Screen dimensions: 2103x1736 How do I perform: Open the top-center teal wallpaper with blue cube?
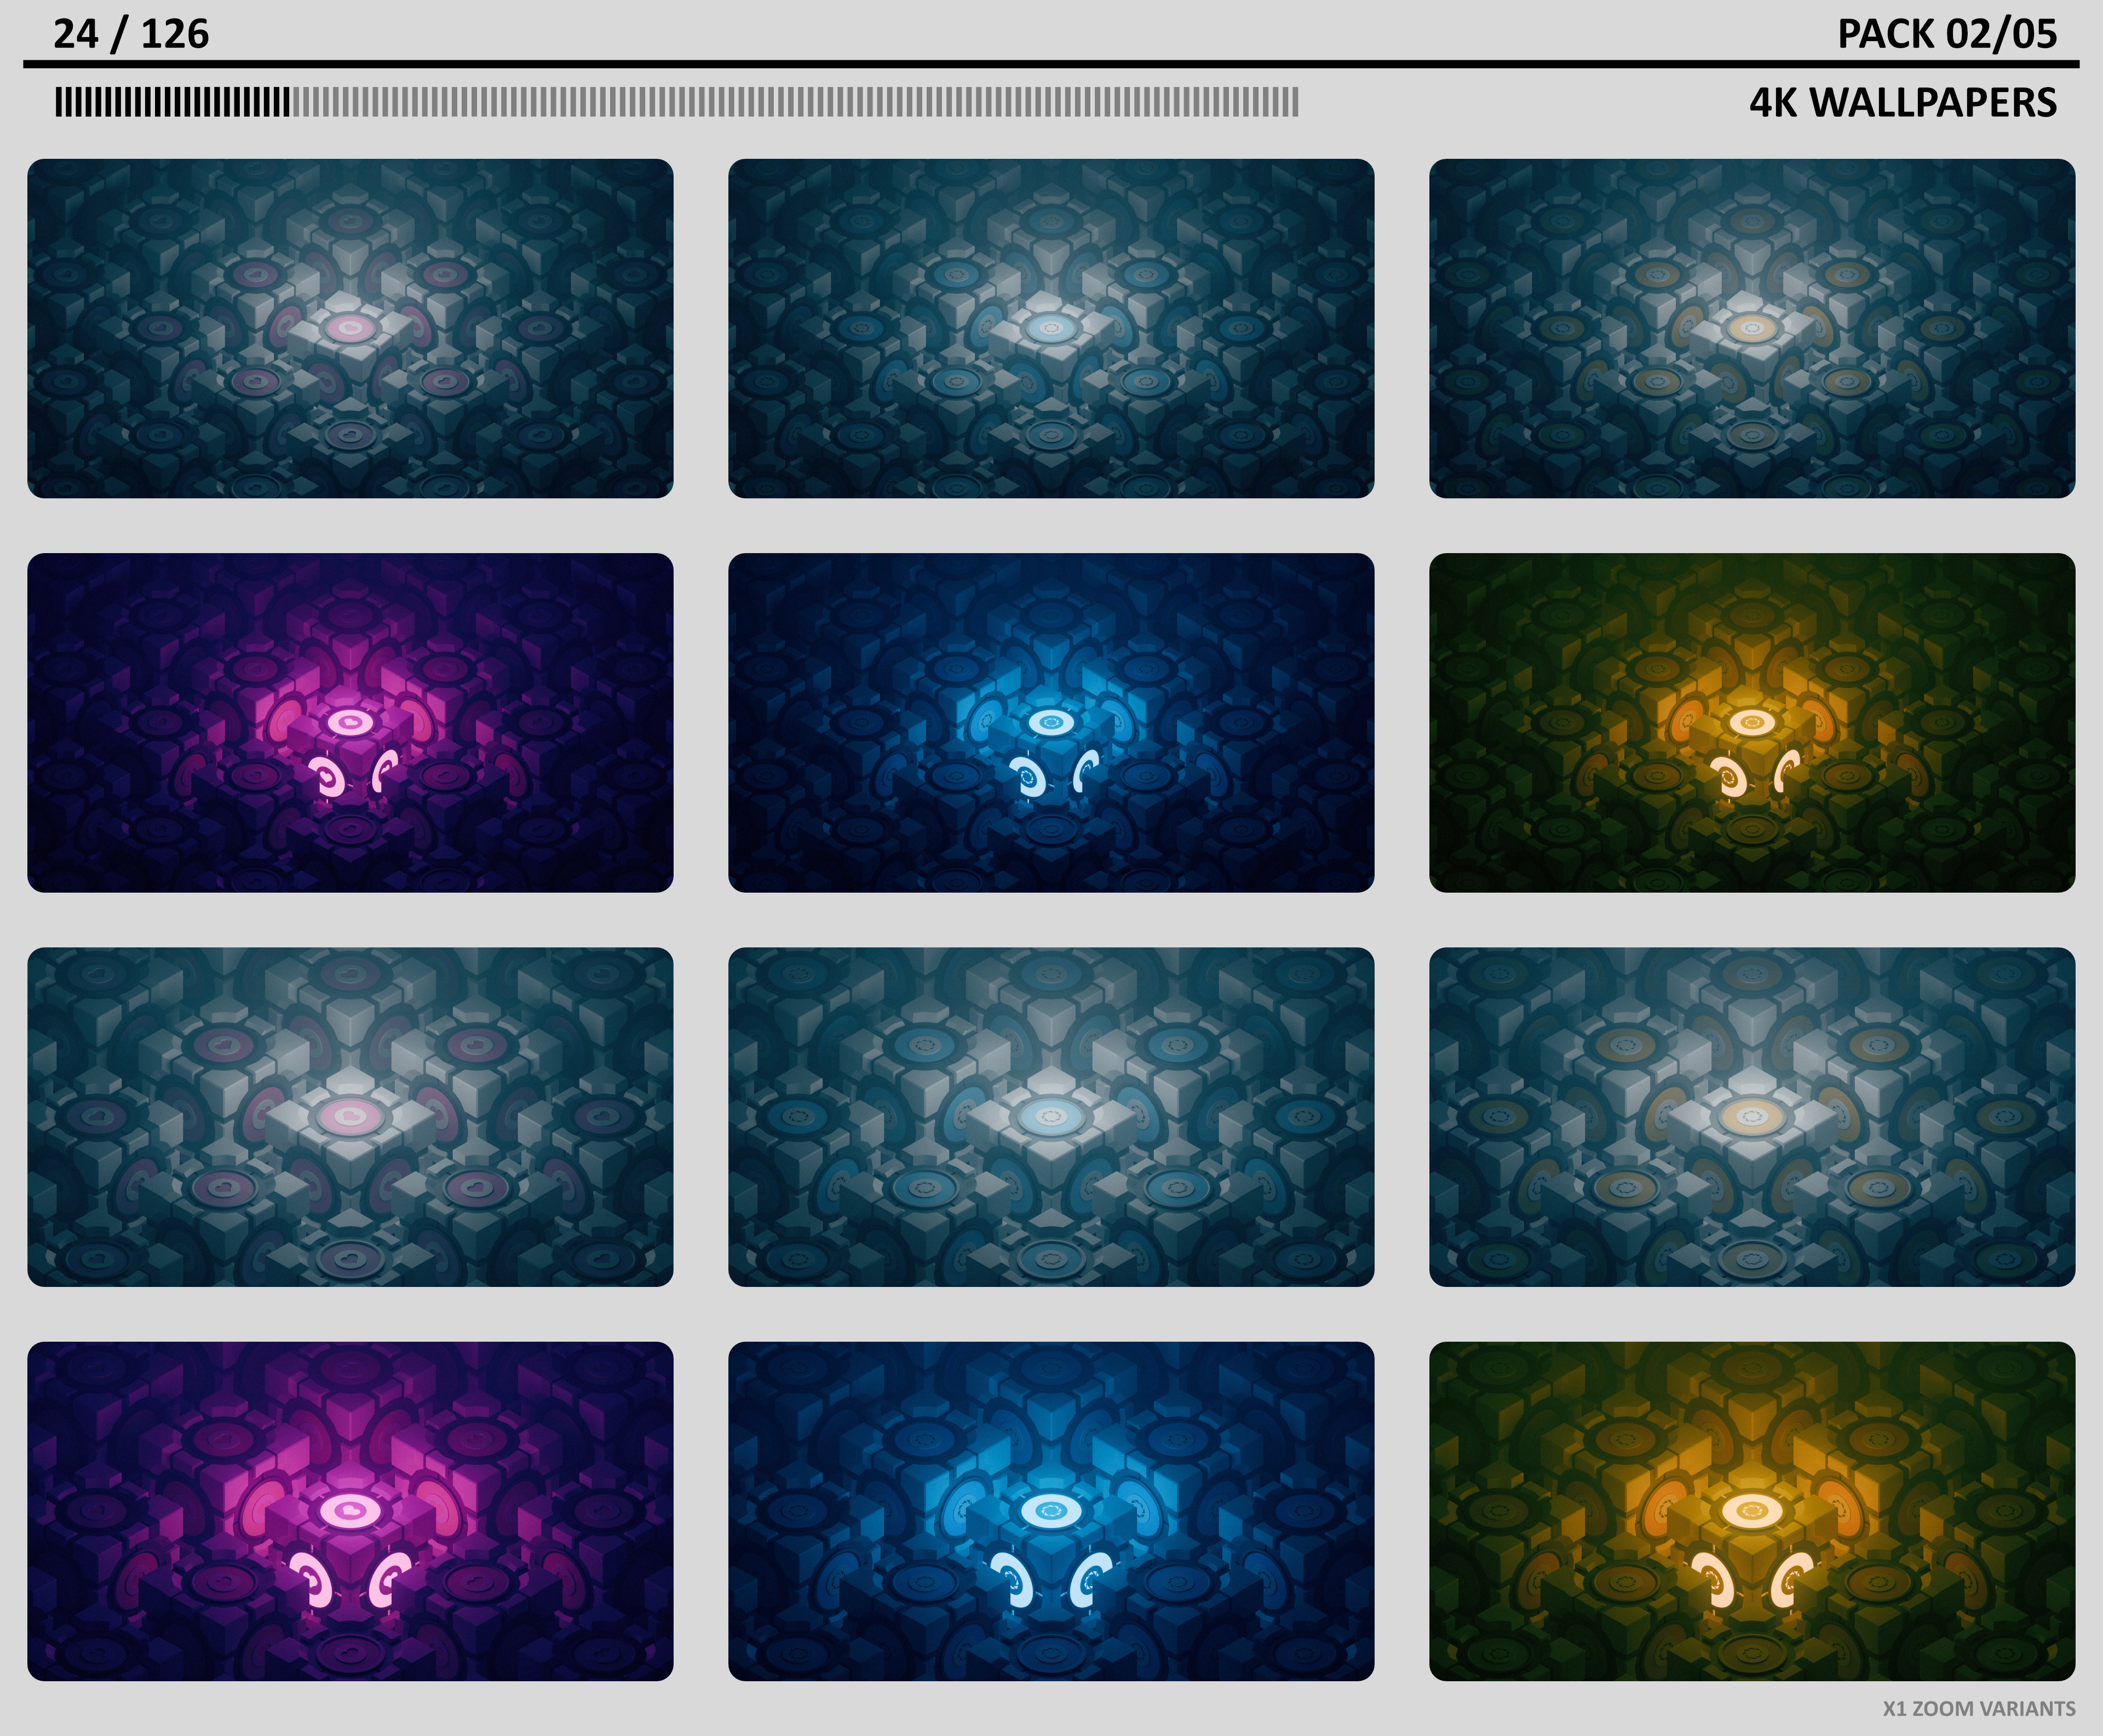point(1051,328)
